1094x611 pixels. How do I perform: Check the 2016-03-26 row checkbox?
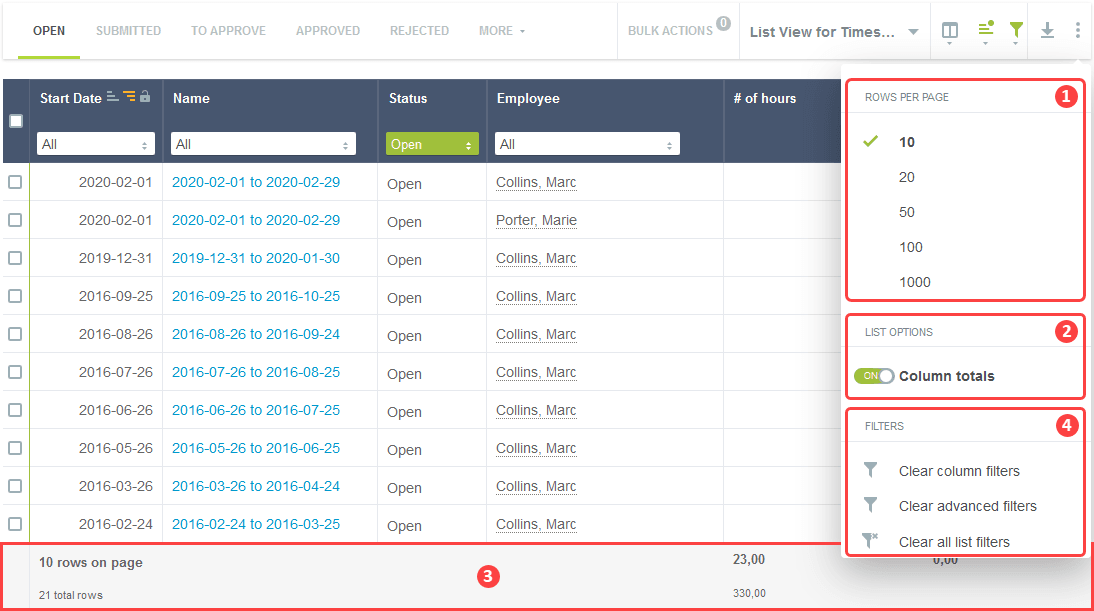point(15,486)
